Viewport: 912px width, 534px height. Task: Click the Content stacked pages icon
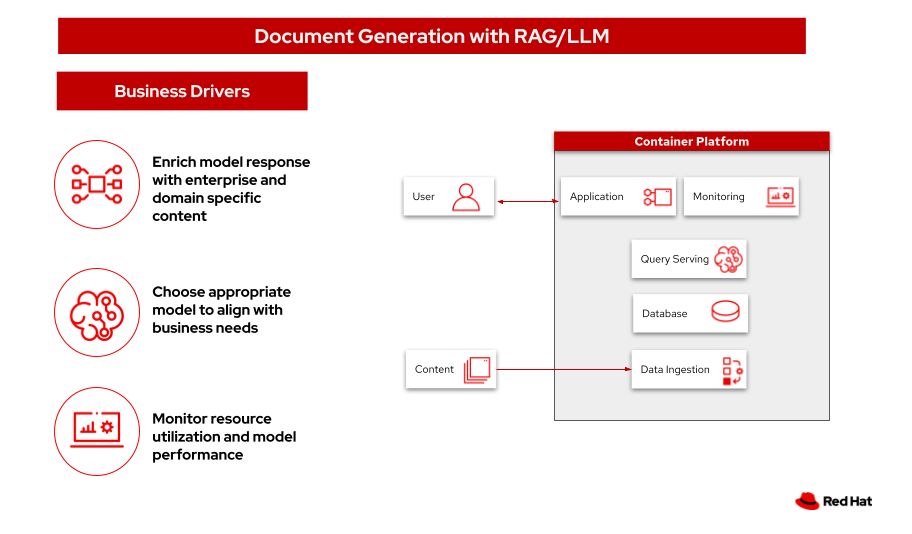(477, 370)
